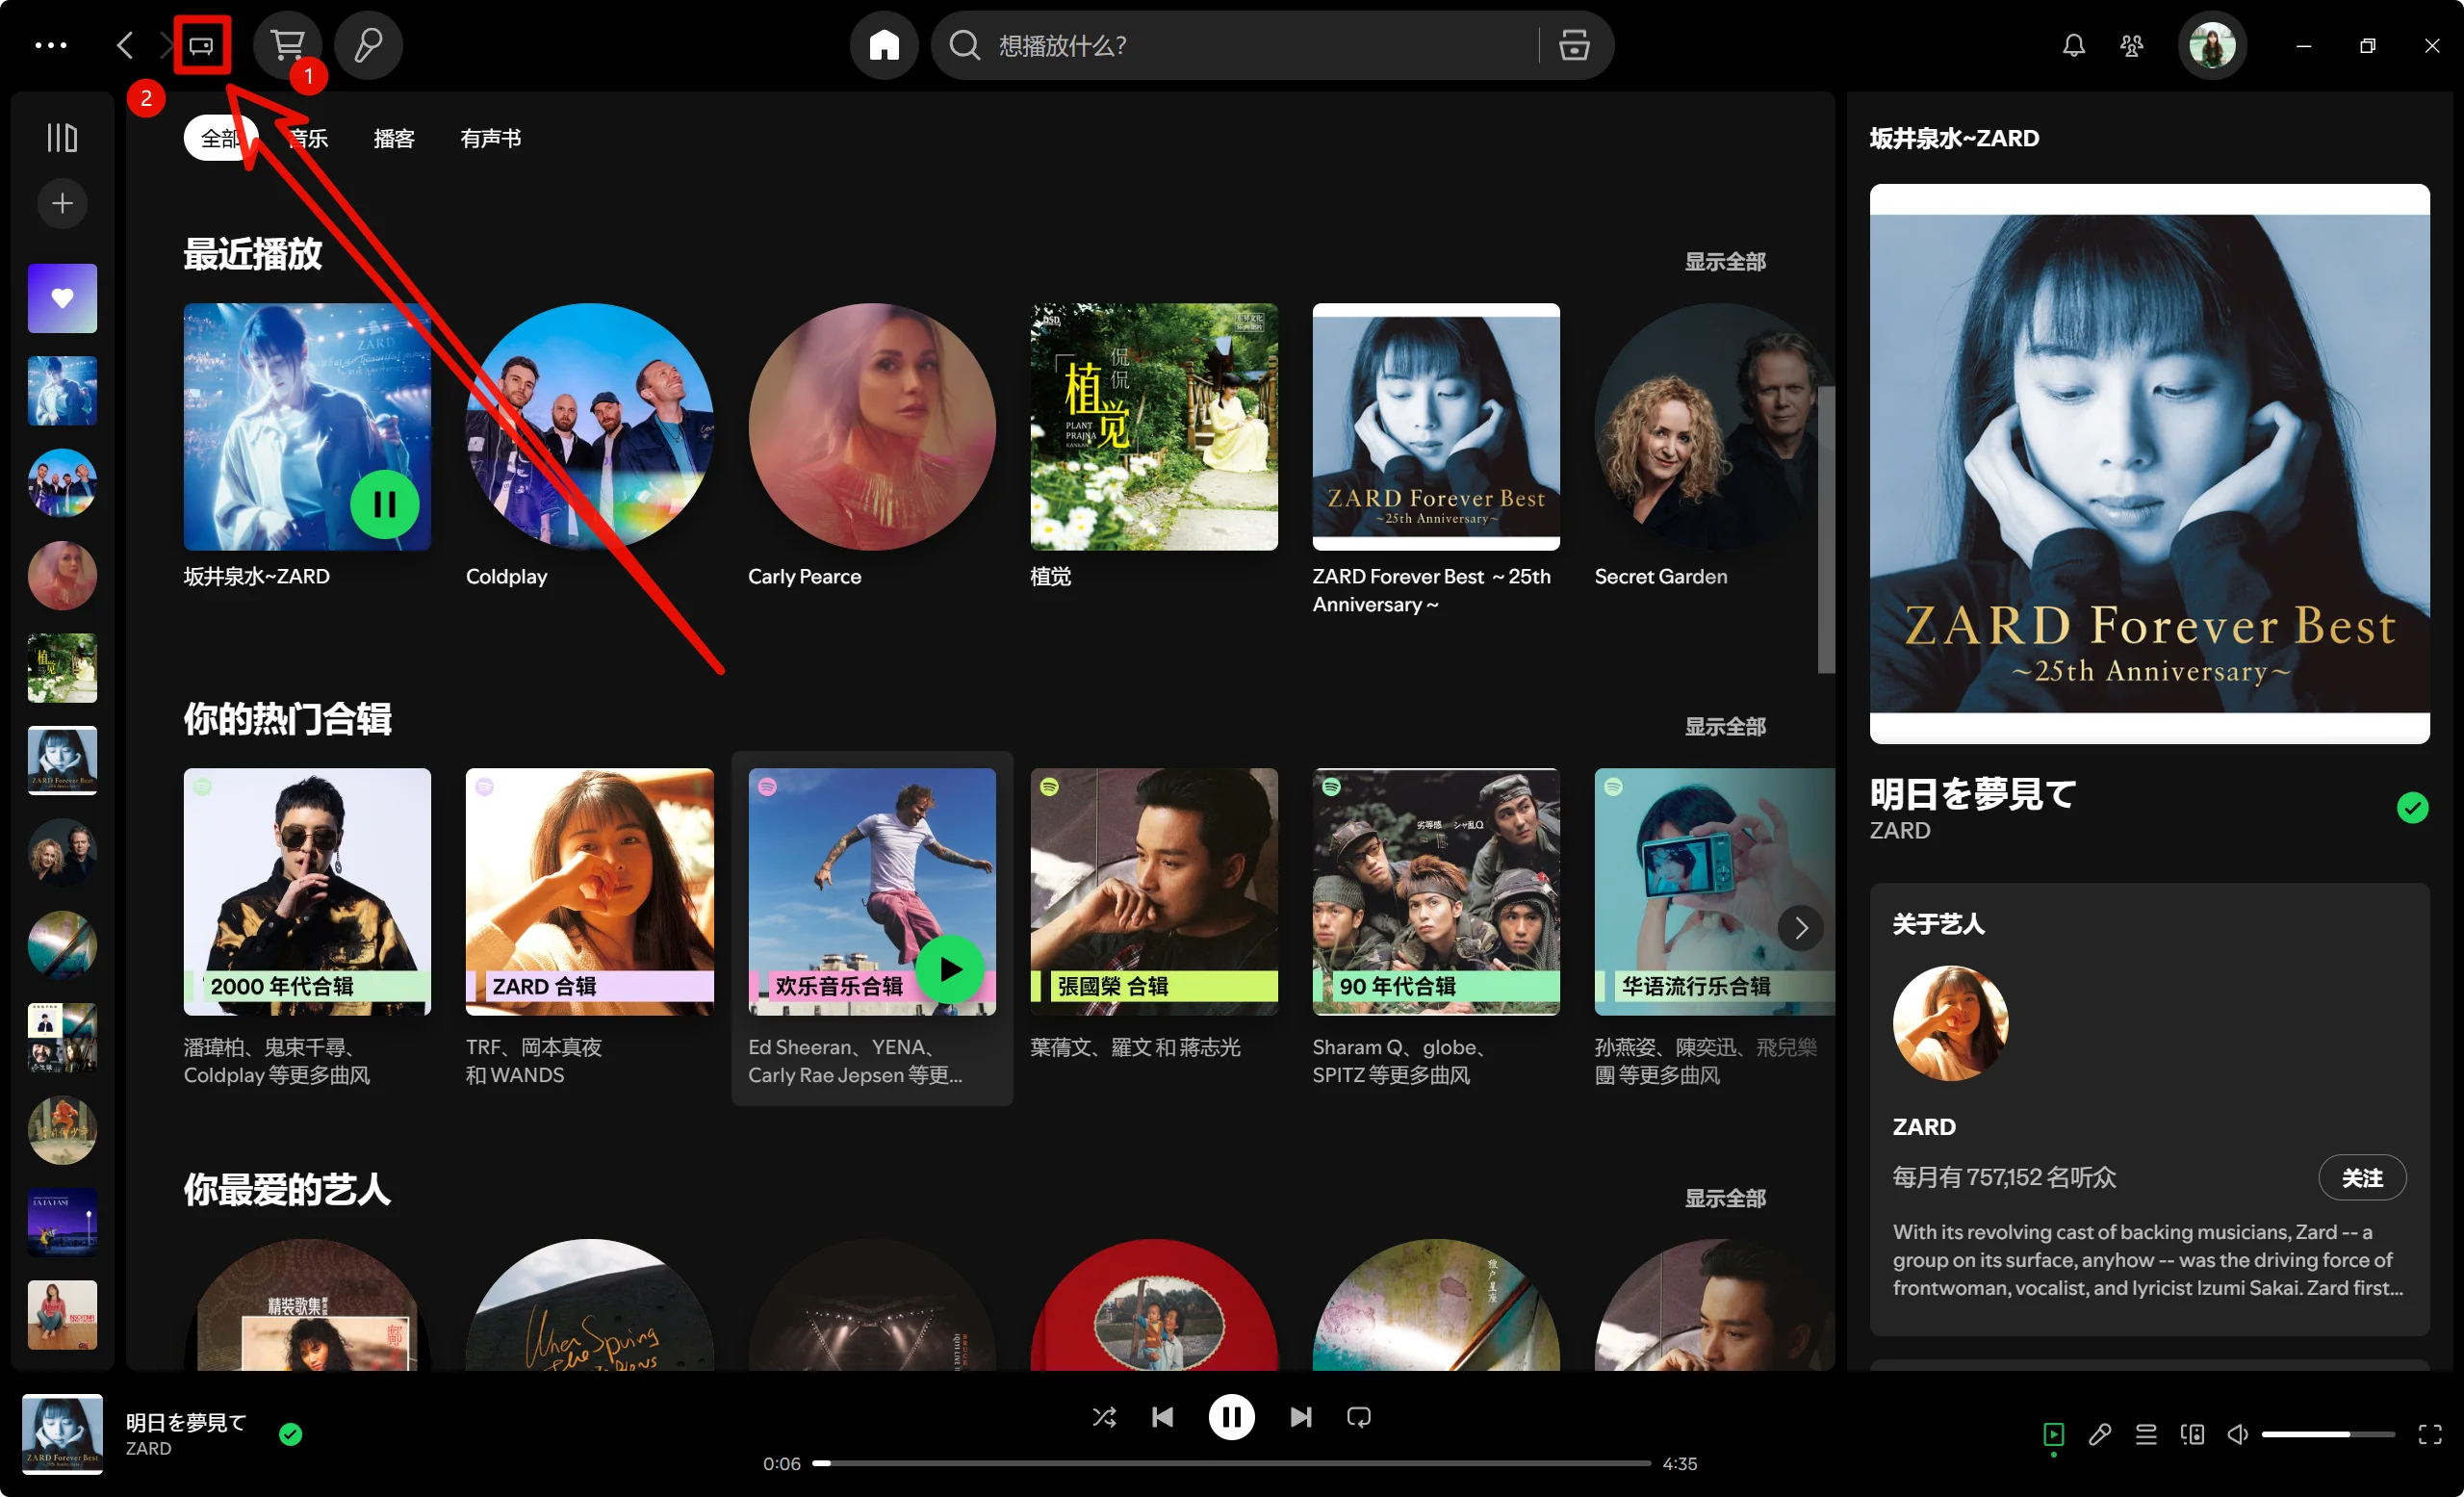Open the ZARD Forever Best album card
The height and width of the screenshot is (1497, 2464).
click(1436, 458)
